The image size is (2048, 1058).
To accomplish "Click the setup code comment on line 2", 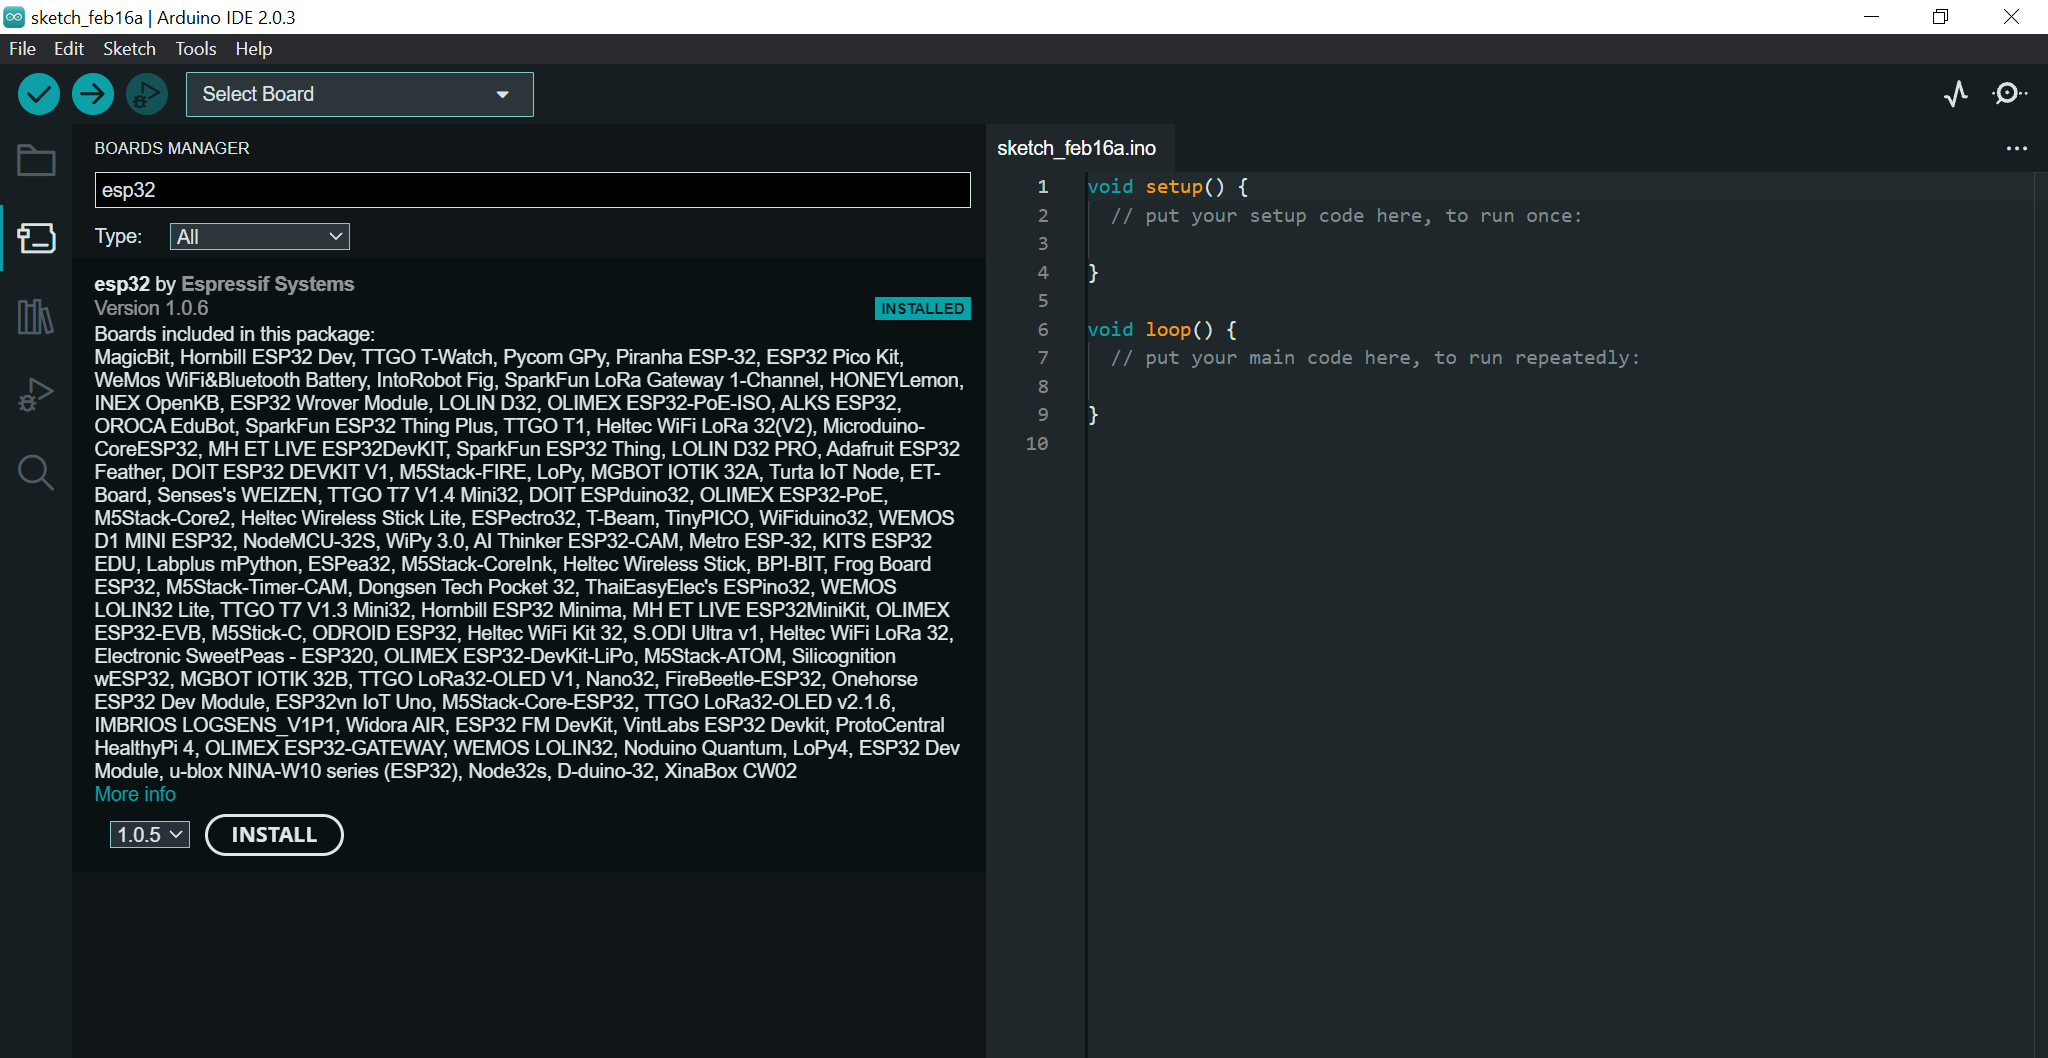I will click(1346, 216).
